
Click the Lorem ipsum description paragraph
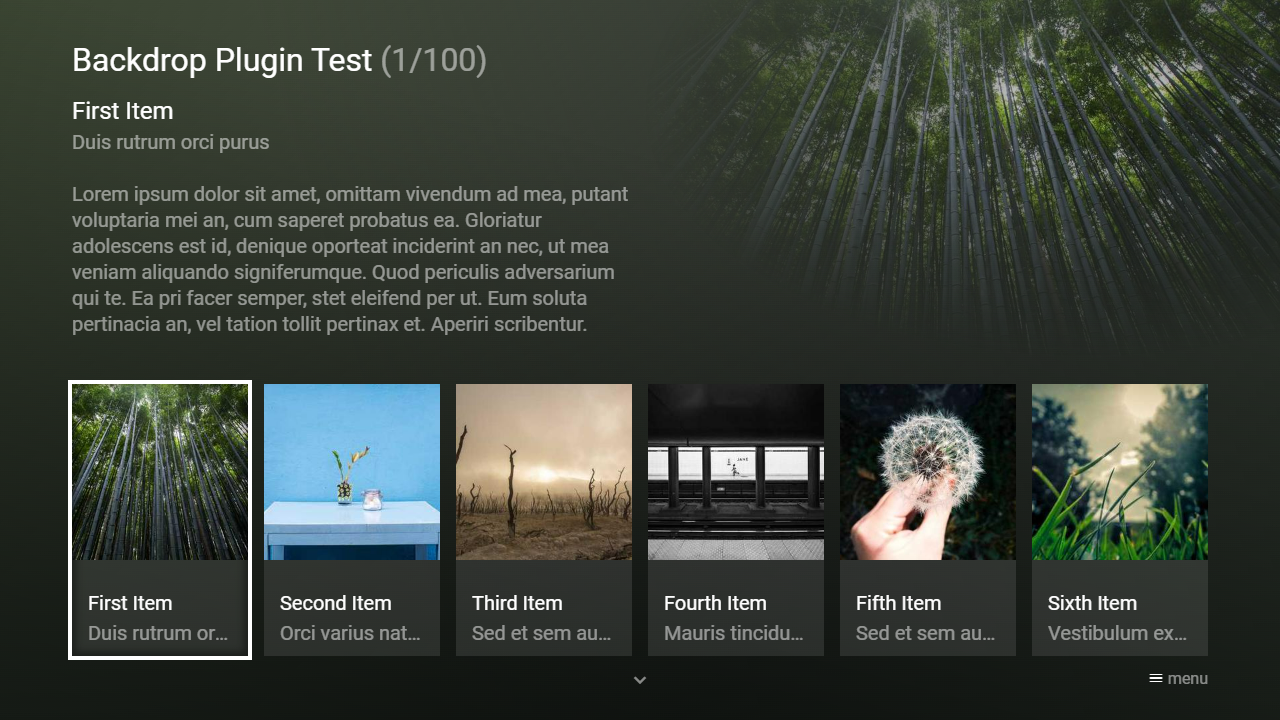tap(350, 259)
